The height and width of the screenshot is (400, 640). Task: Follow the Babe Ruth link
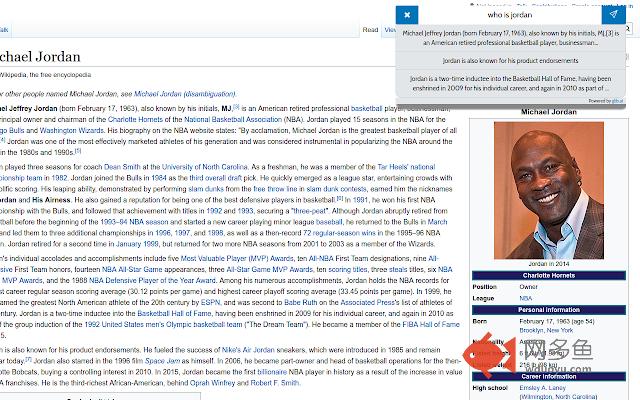point(300,302)
